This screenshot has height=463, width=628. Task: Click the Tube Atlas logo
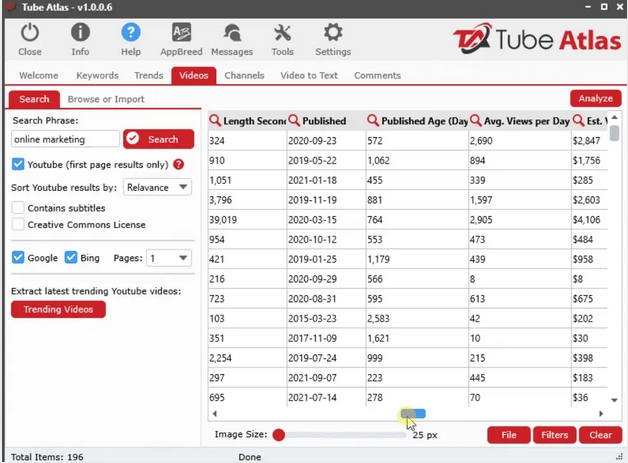(537, 40)
